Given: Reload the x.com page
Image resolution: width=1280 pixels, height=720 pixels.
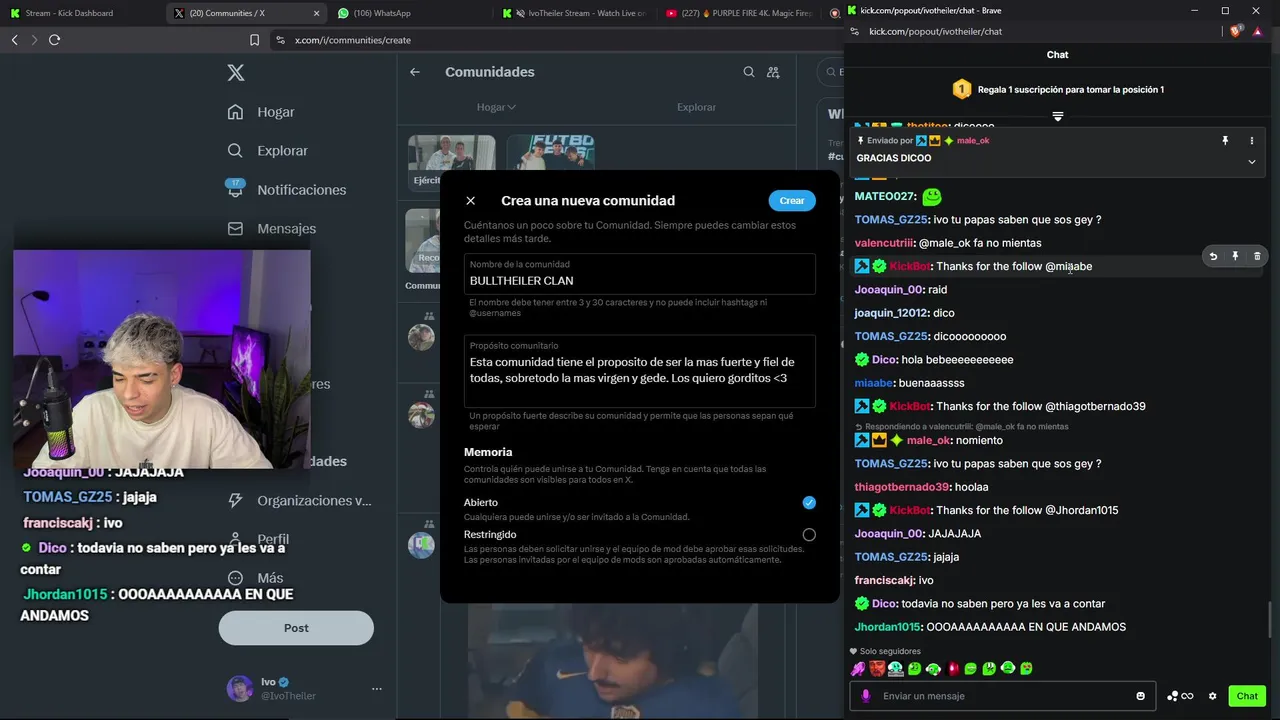Looking at the screenshot, I should coord(54,40).
